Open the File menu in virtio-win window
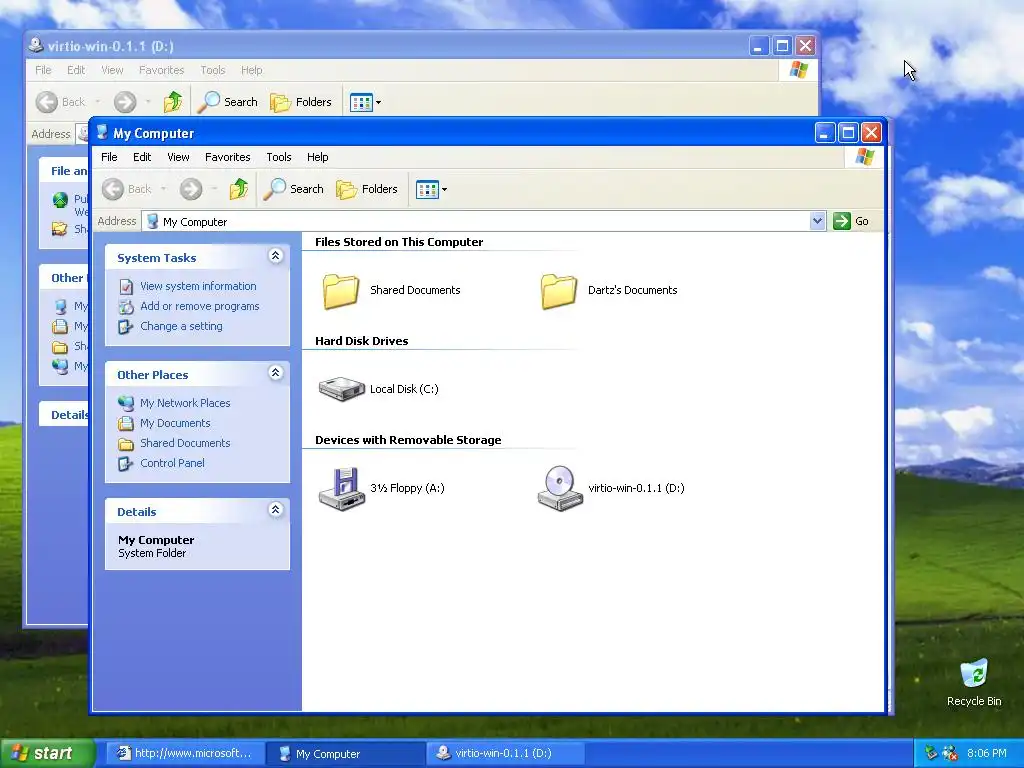1024x768 pixels. click(x=43, y=71)
